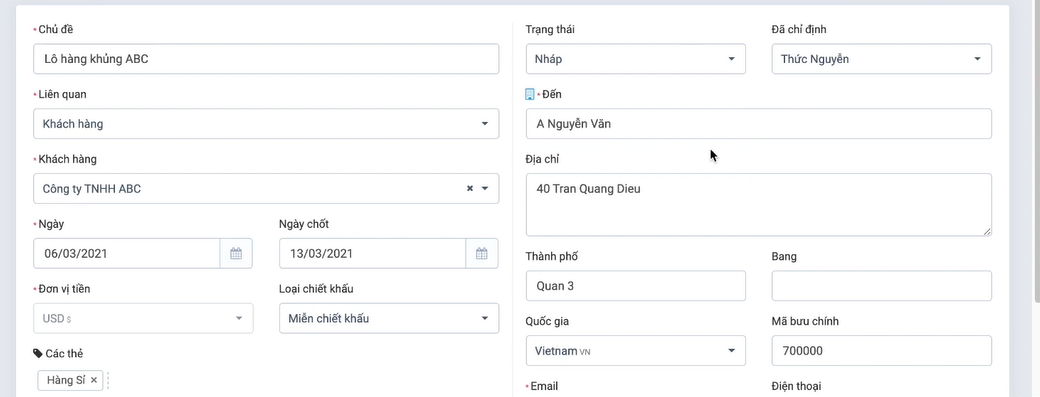Viewport: 1040px width, 397px height.
Task: Click the Đến recipient name field
Action: click(x=759, y=124)
